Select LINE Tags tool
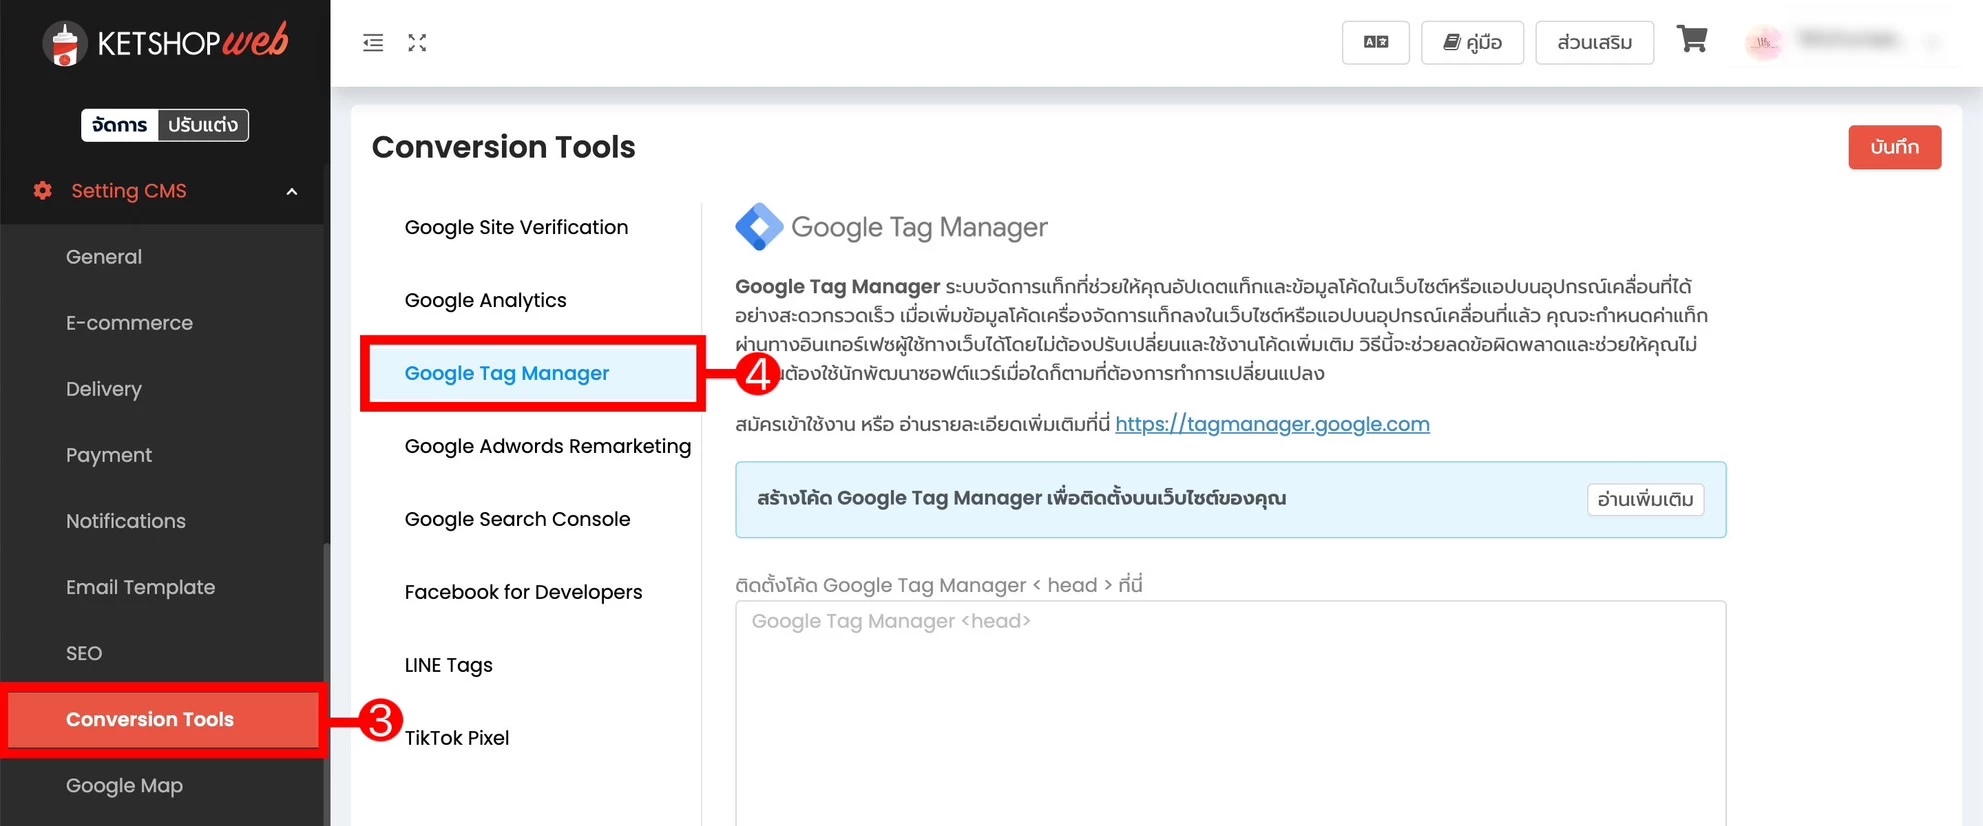The height and width of the screenshot is (826, 1983). point(448,665)
